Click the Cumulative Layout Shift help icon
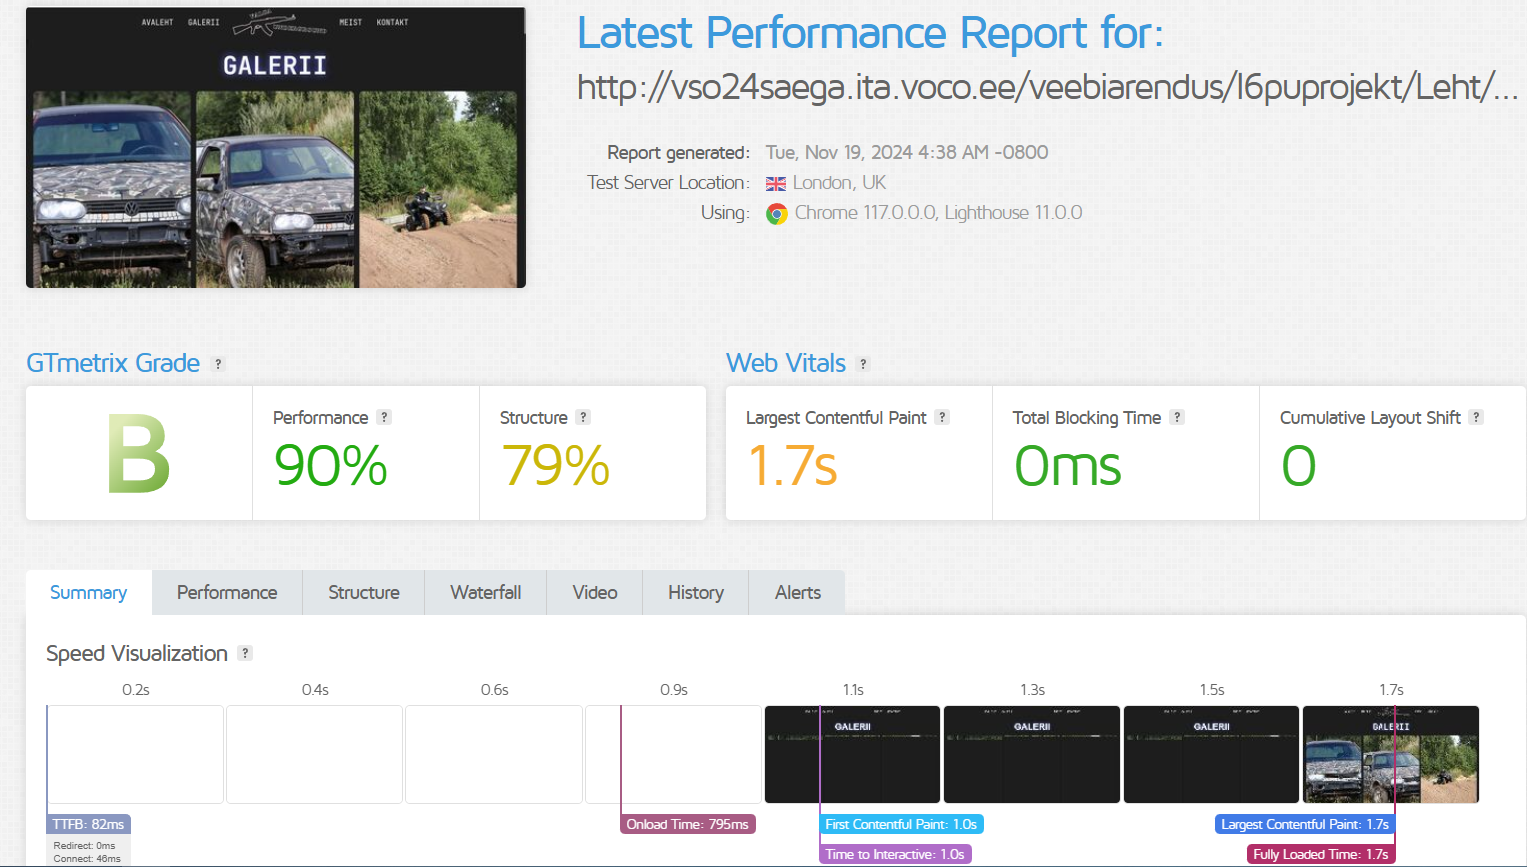1527x867 pixels. click(x=1476, y=417)
